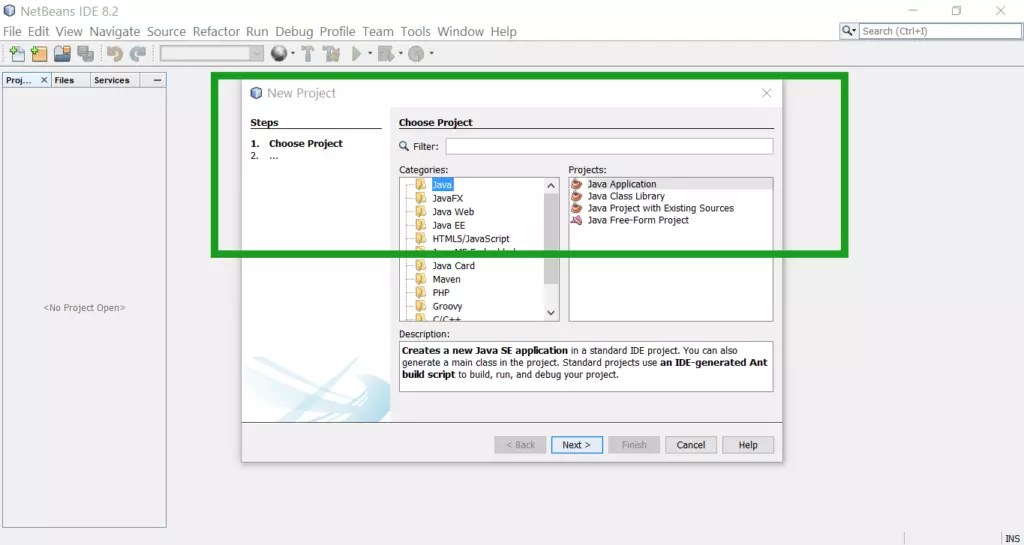Image resolution: width=1024 pixels, height=545 pixels.
Task: Open the Debug menu
Action: point(294,31)
